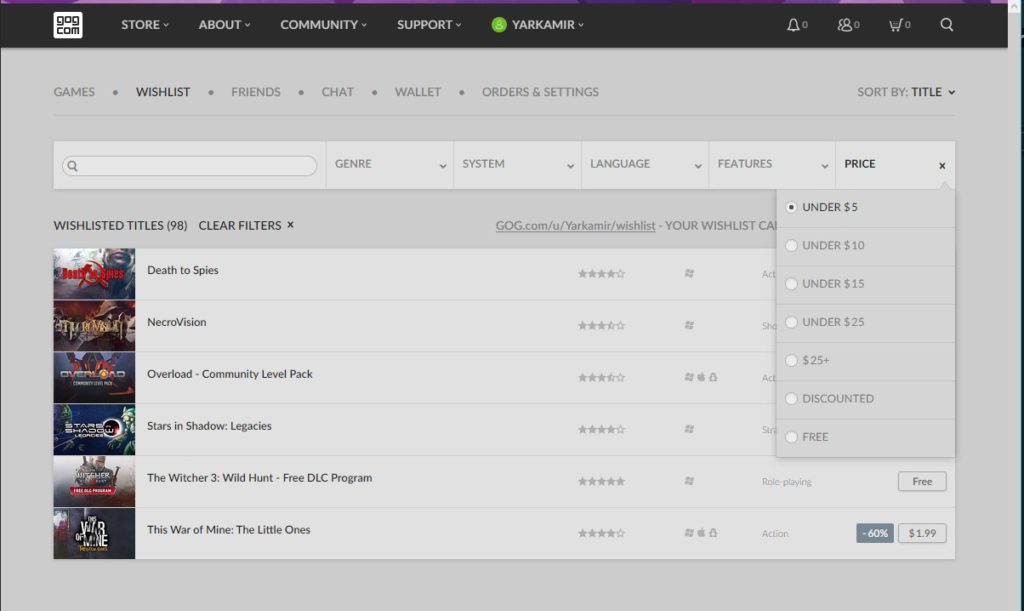1024x611 pixels.
Task: Click the Windows icon in Stars in Shadow row
Action: pos(689,429)
